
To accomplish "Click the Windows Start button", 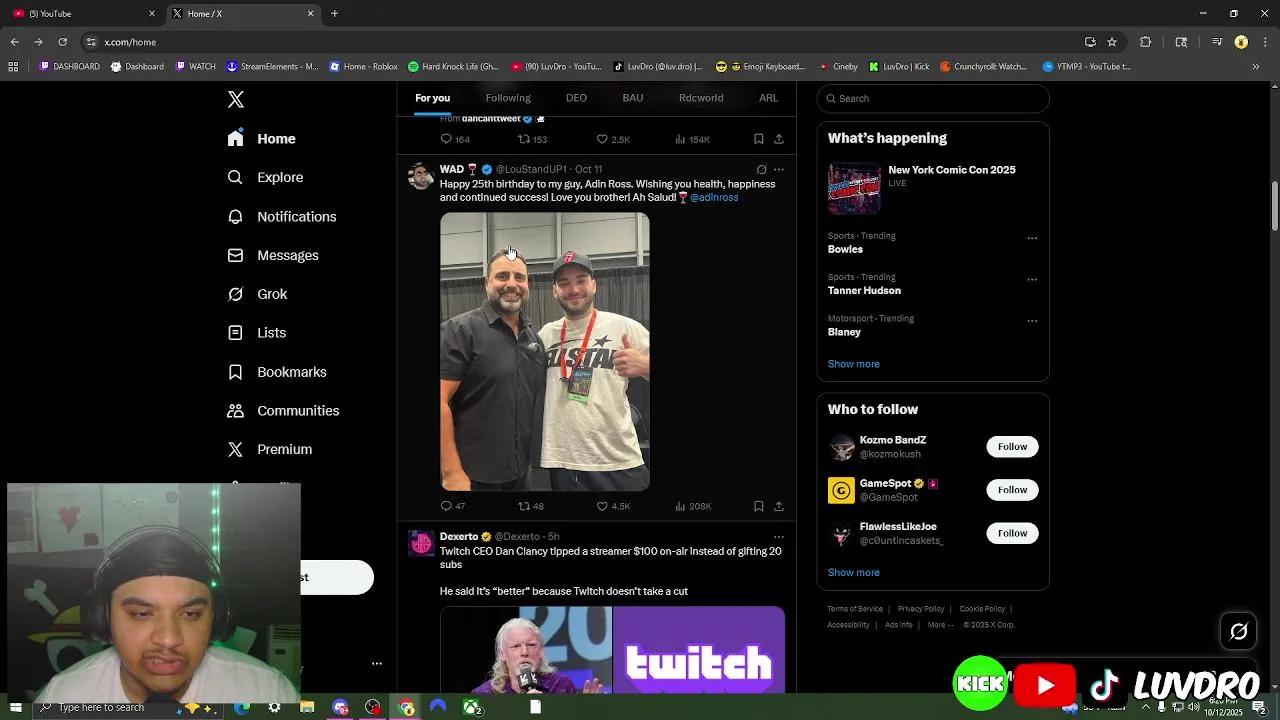I will point(15,708).
